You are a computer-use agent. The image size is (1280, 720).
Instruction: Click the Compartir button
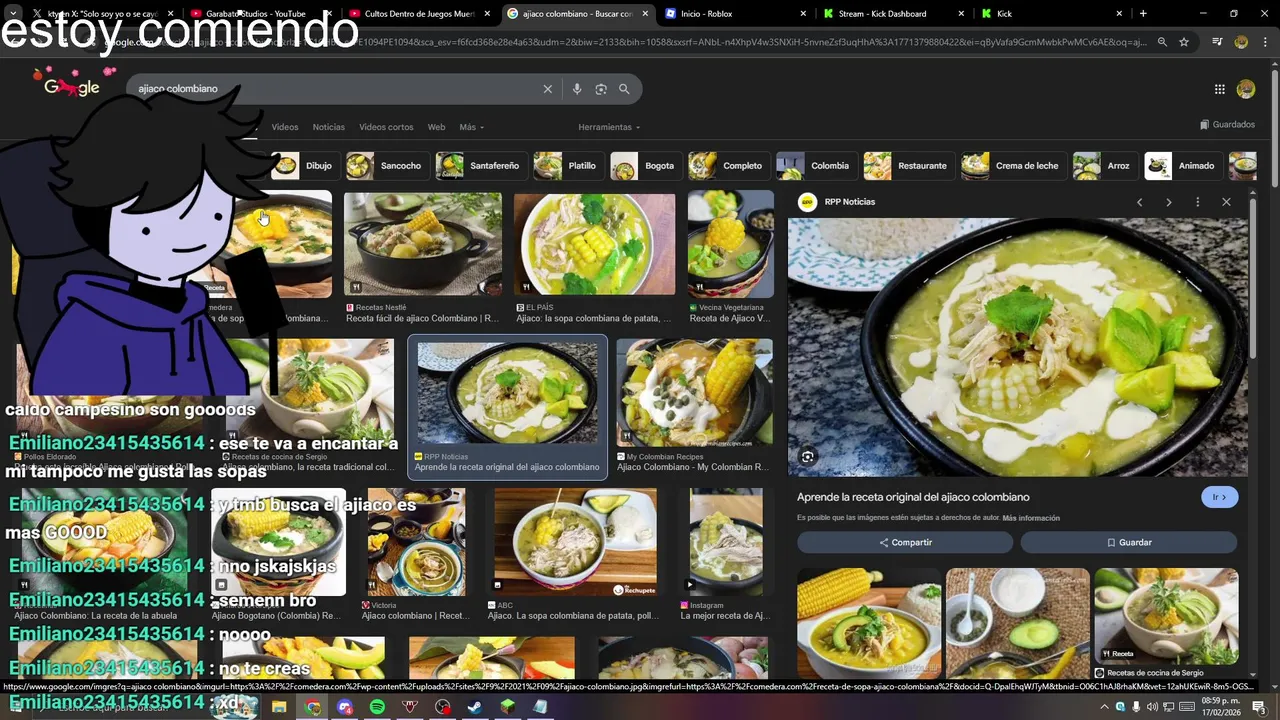click(905, 542)
